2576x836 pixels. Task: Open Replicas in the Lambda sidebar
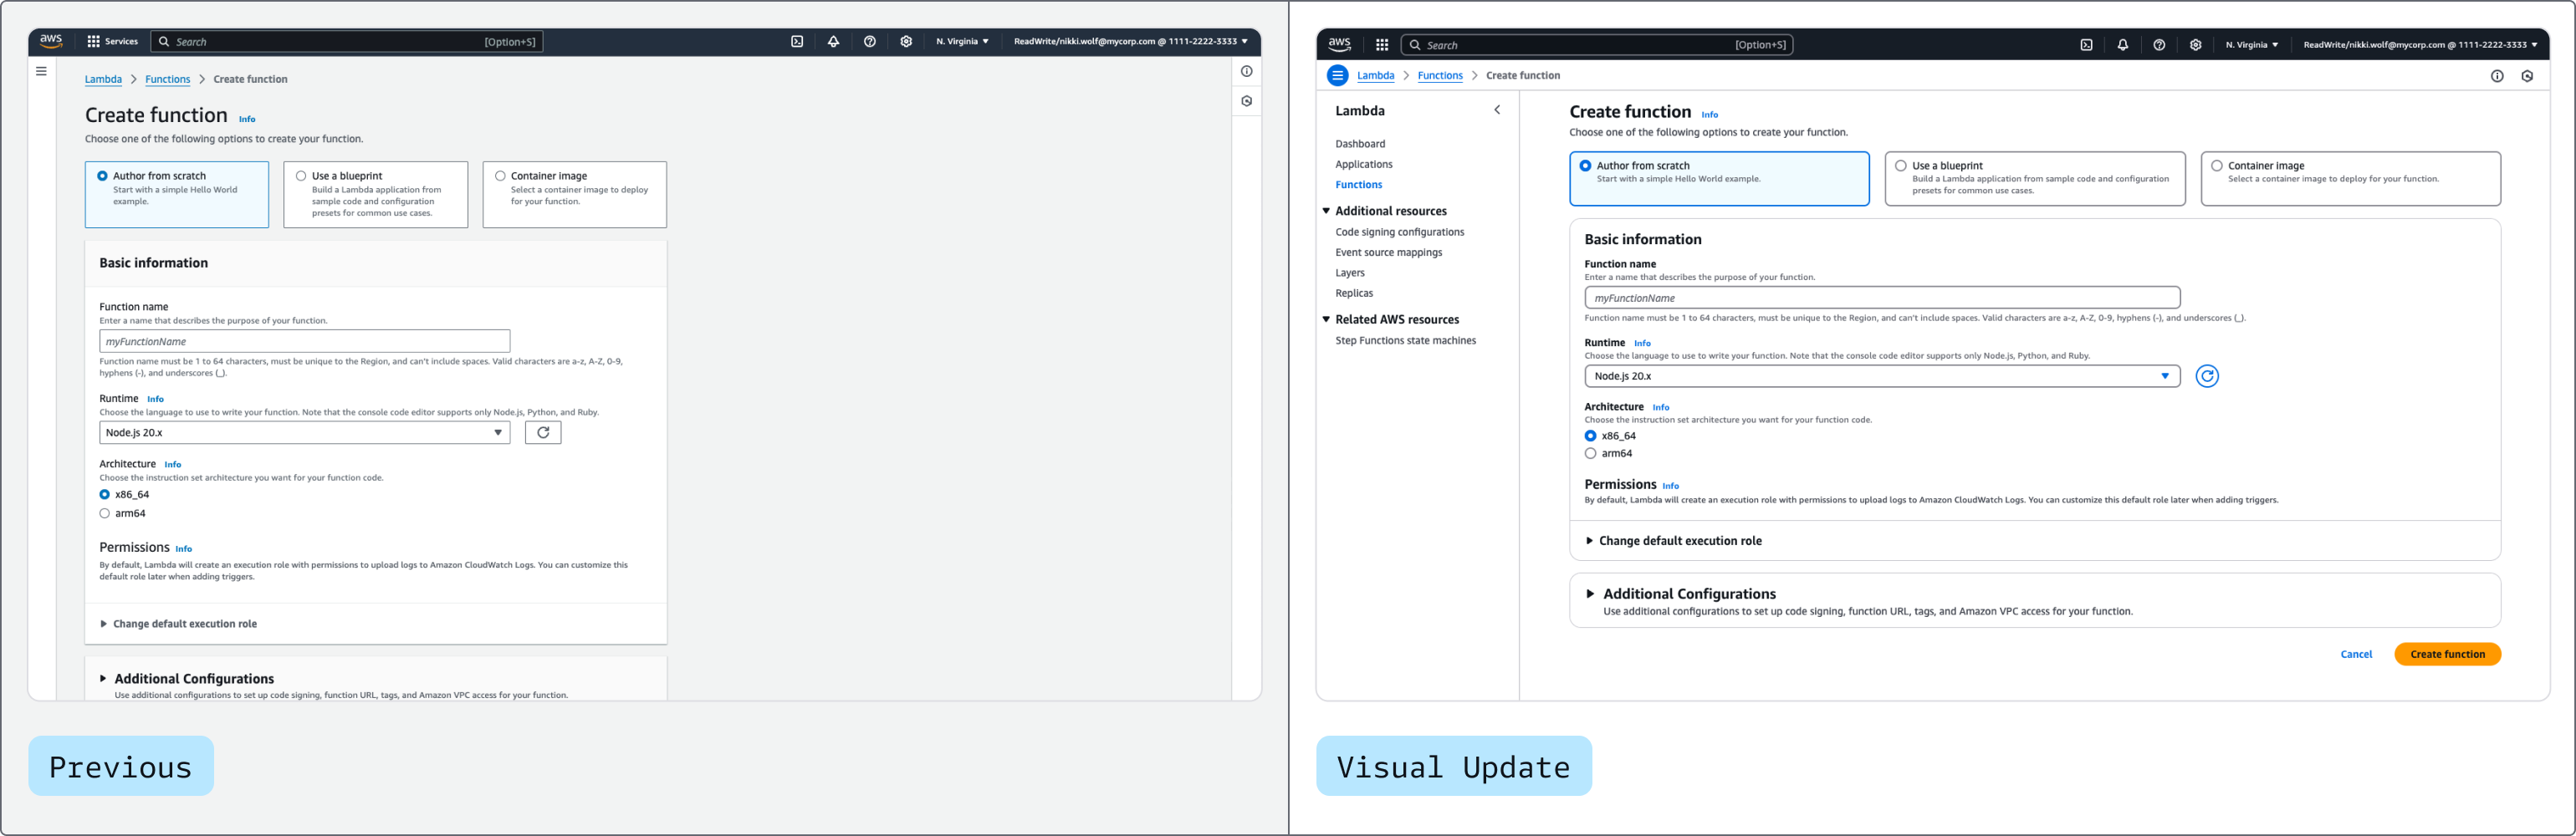coord(1354,293)
